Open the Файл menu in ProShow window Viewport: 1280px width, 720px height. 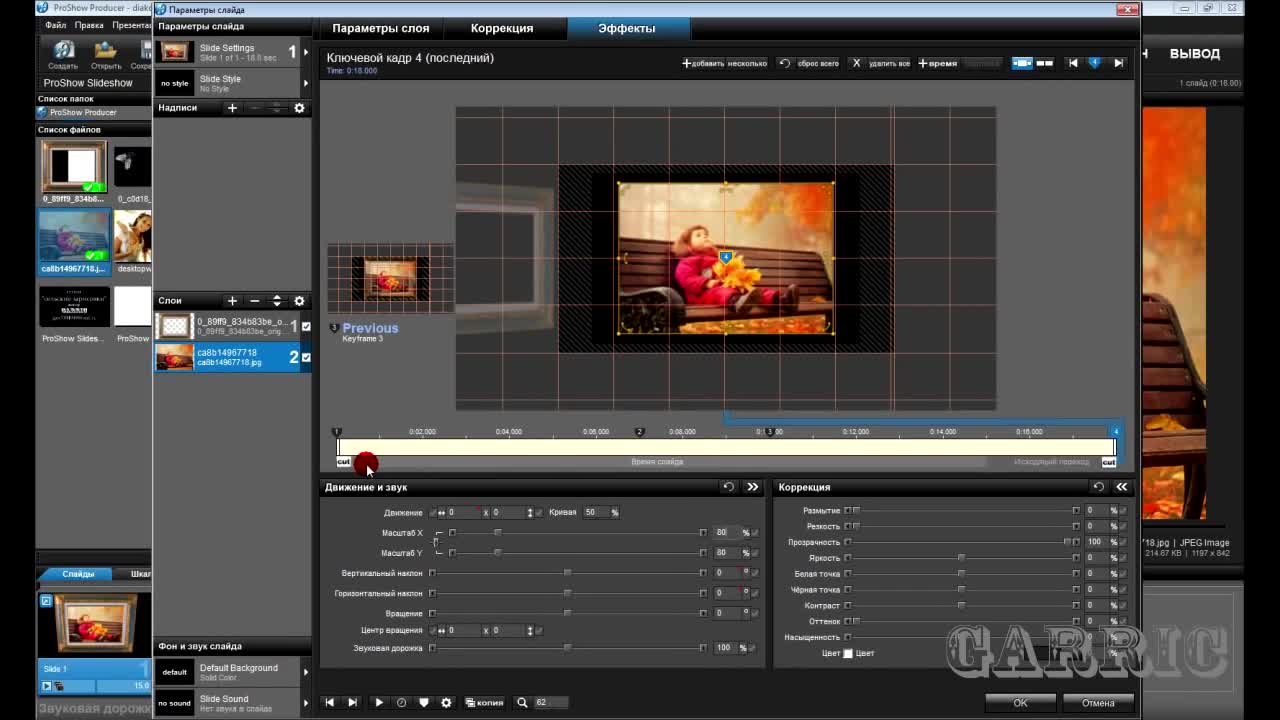55,24
